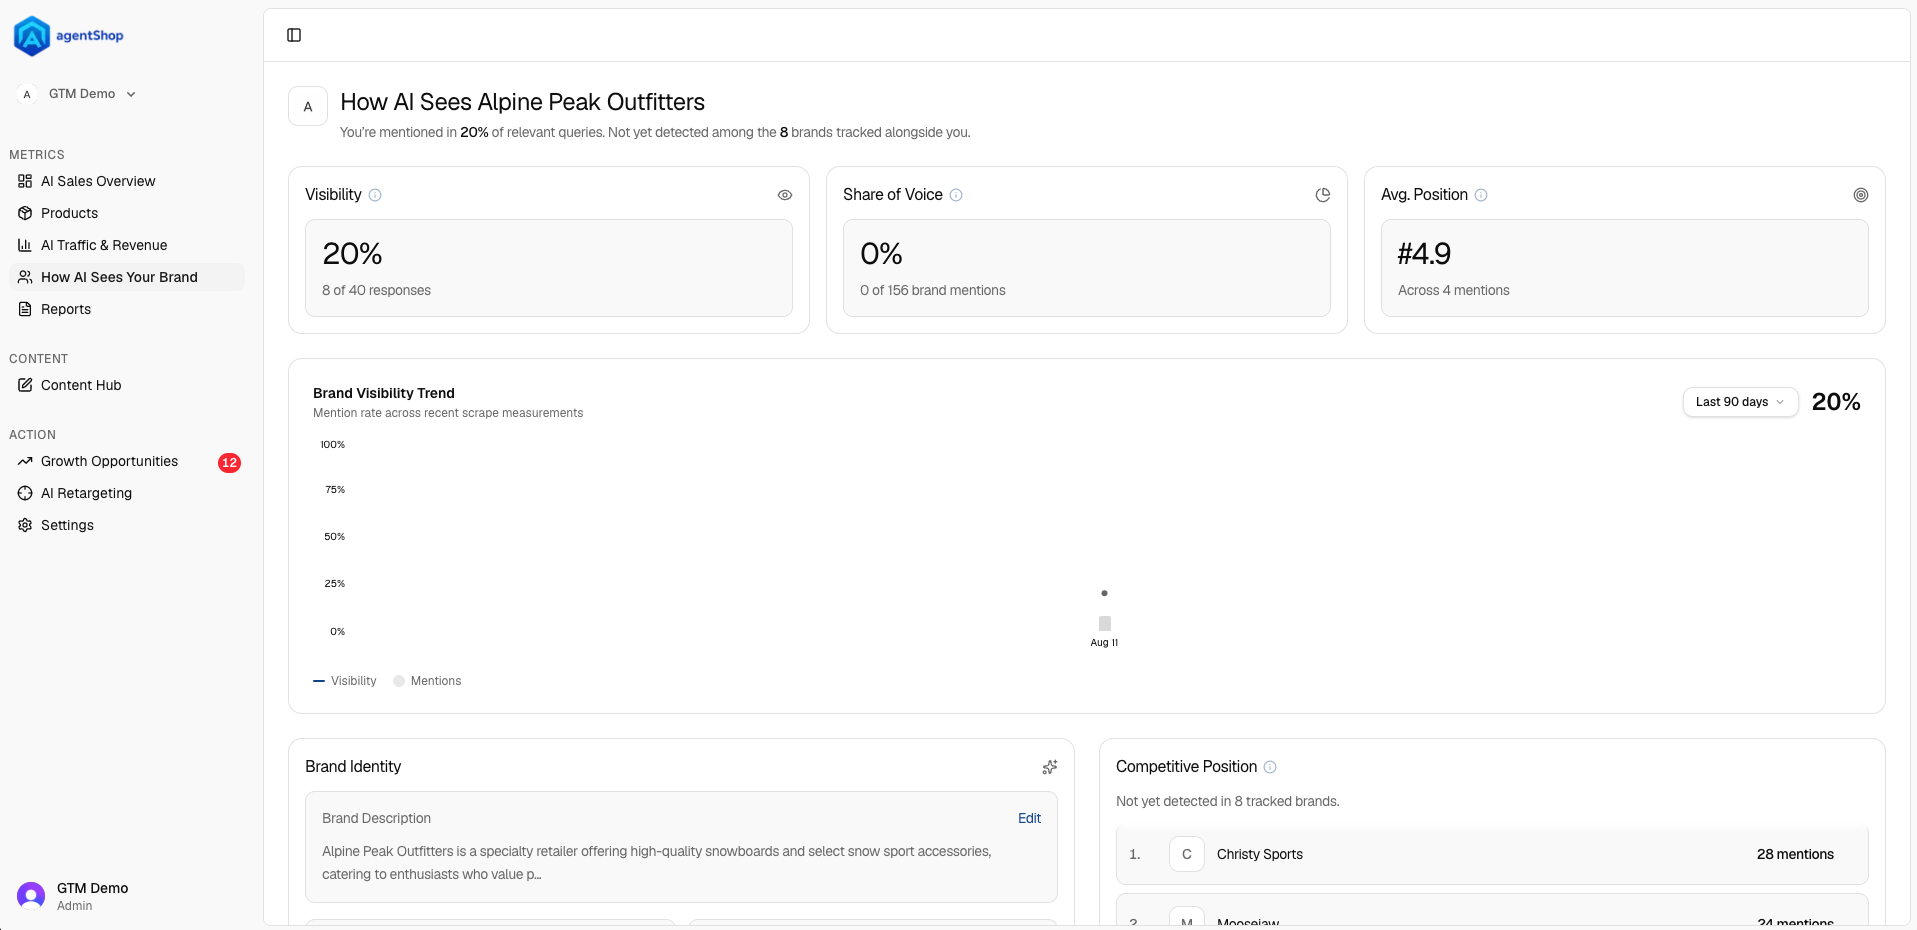Open Settings in sidebar
The height and width of the screenshot is (930, 1917).
pos(127,525)
